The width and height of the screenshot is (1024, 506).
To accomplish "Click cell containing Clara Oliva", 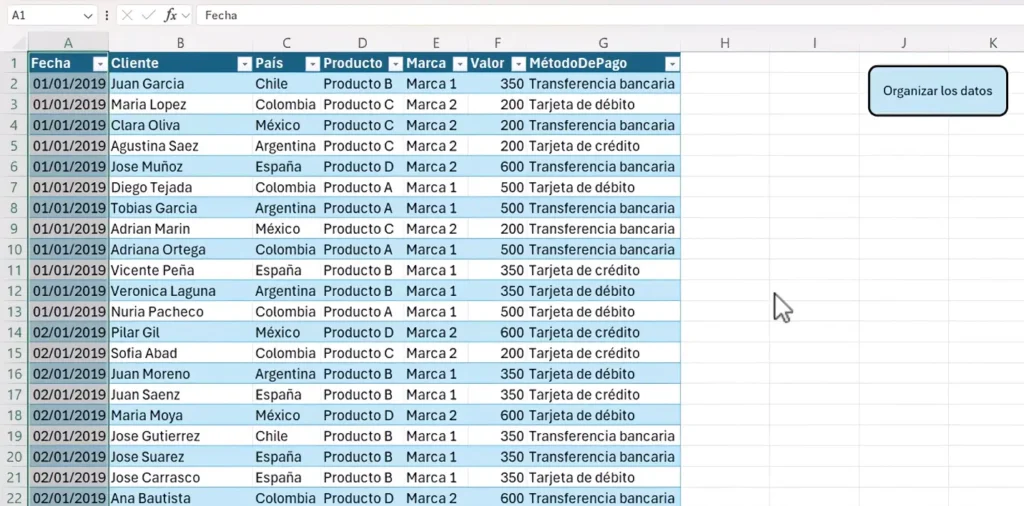I will click(x=181, y=125).
